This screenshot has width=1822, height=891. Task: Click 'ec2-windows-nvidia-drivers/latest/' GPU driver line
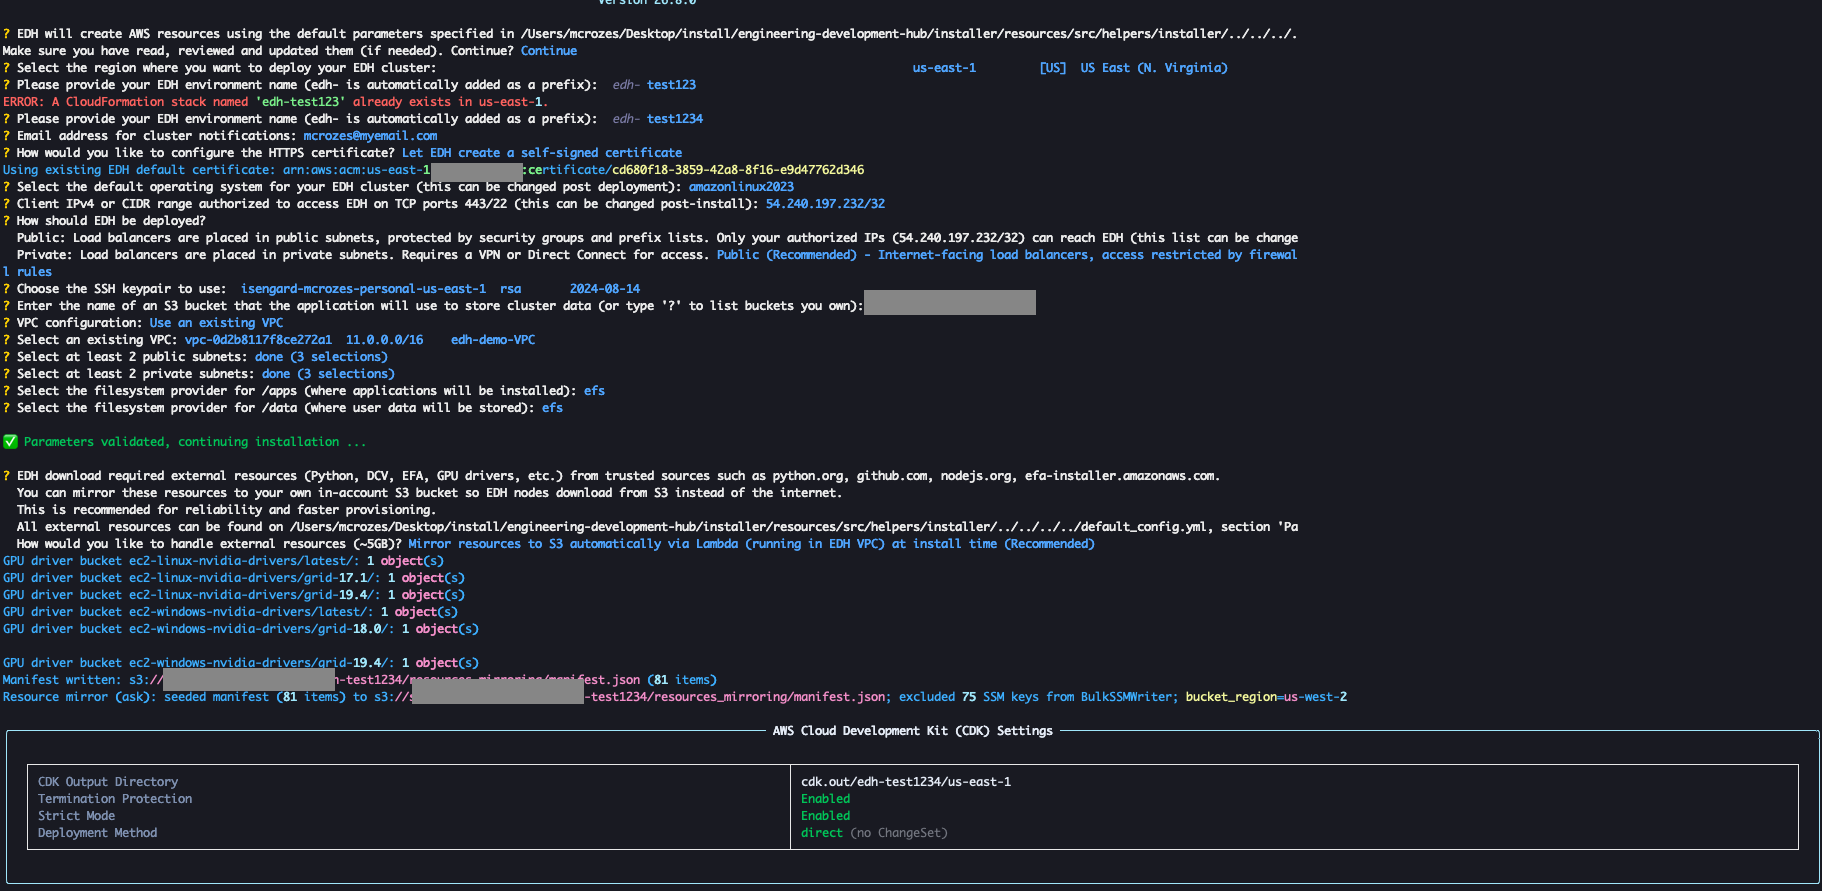pos(230,612)
